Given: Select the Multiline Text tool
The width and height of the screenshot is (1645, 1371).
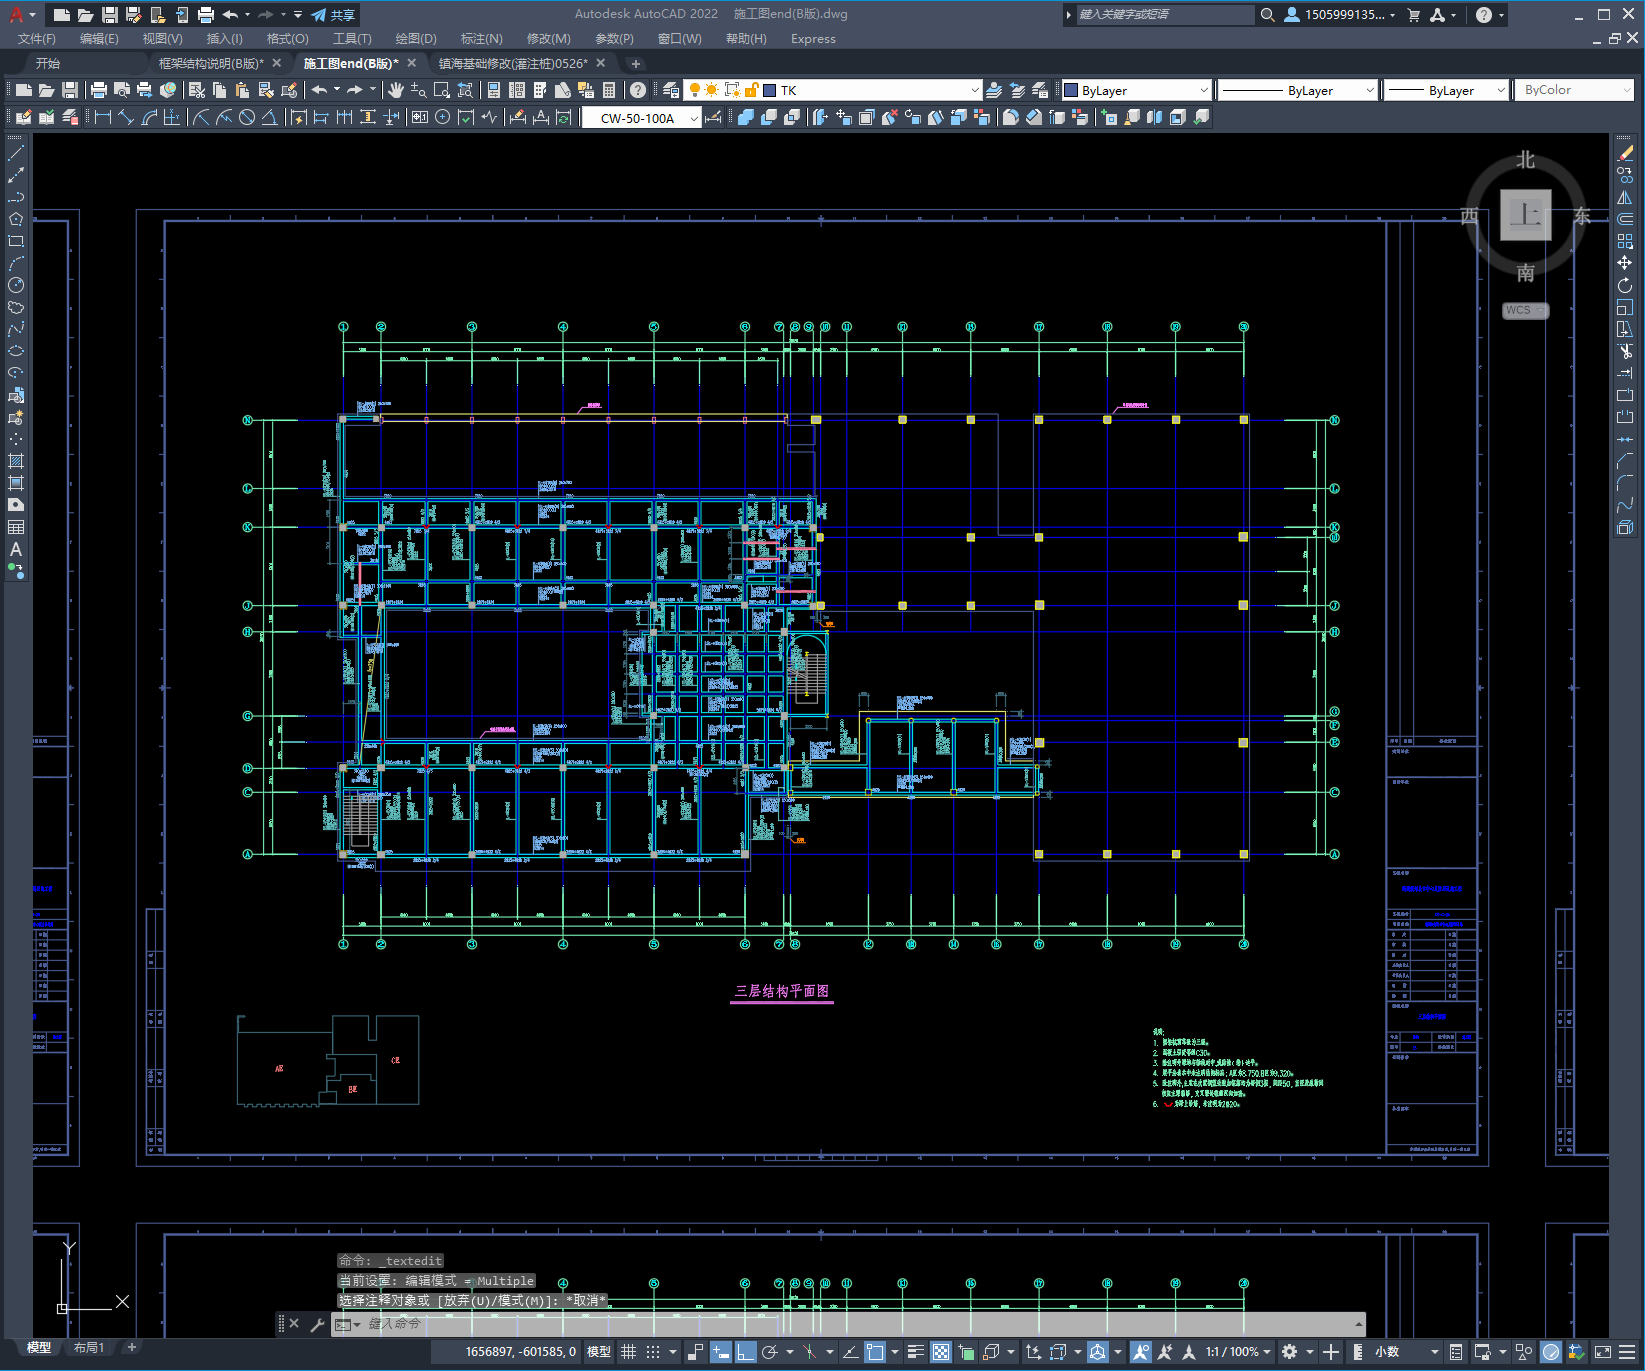Looking at the screenshot, I should coord(16,549).
